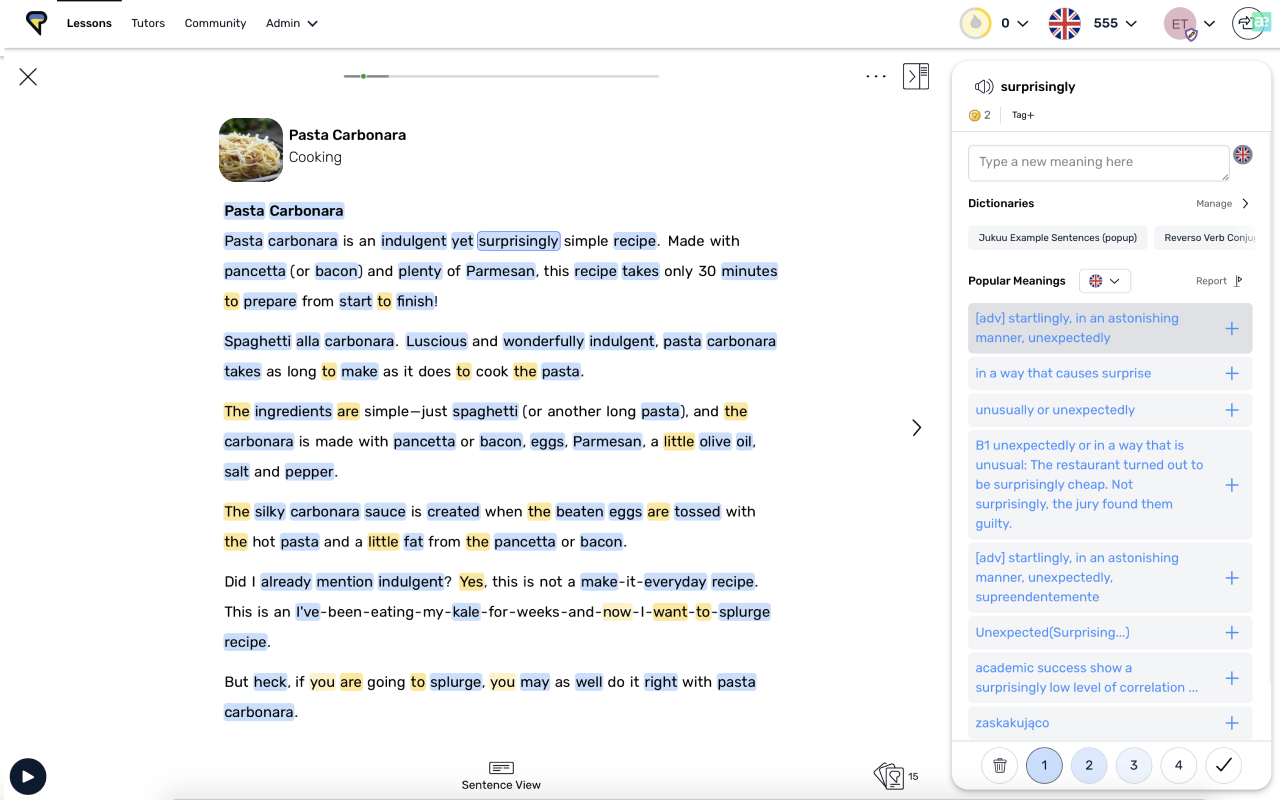Viewport: 1280px width, 800px height.
Task: Click the checkmark to mark word as known
Action: 1223,765
